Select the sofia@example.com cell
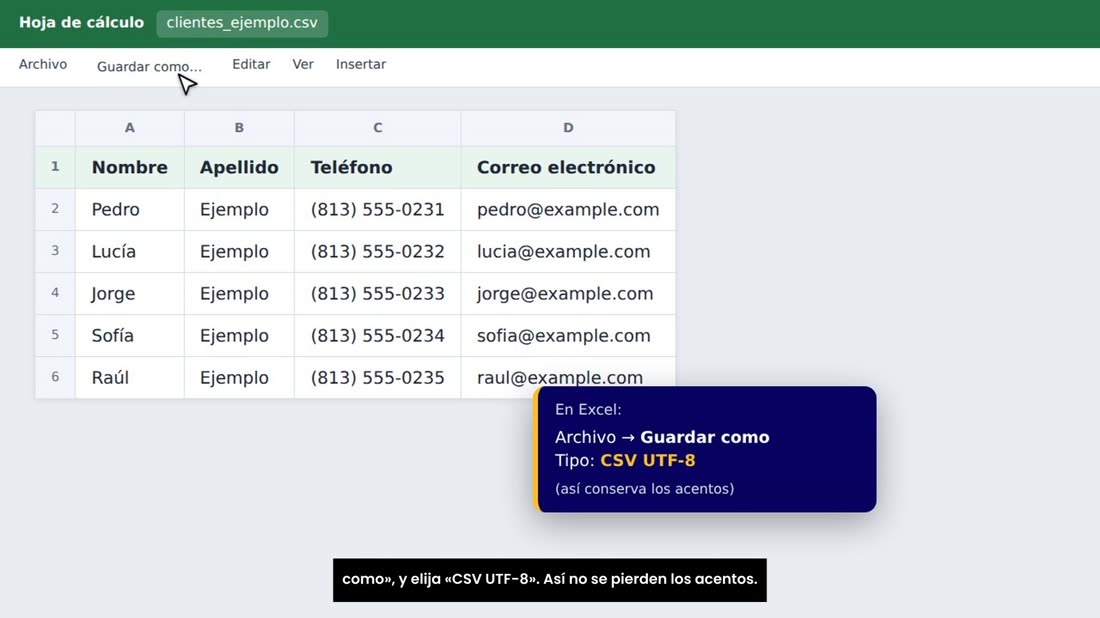Viewport: 1100px width, 618px height. tap(568, 335)
